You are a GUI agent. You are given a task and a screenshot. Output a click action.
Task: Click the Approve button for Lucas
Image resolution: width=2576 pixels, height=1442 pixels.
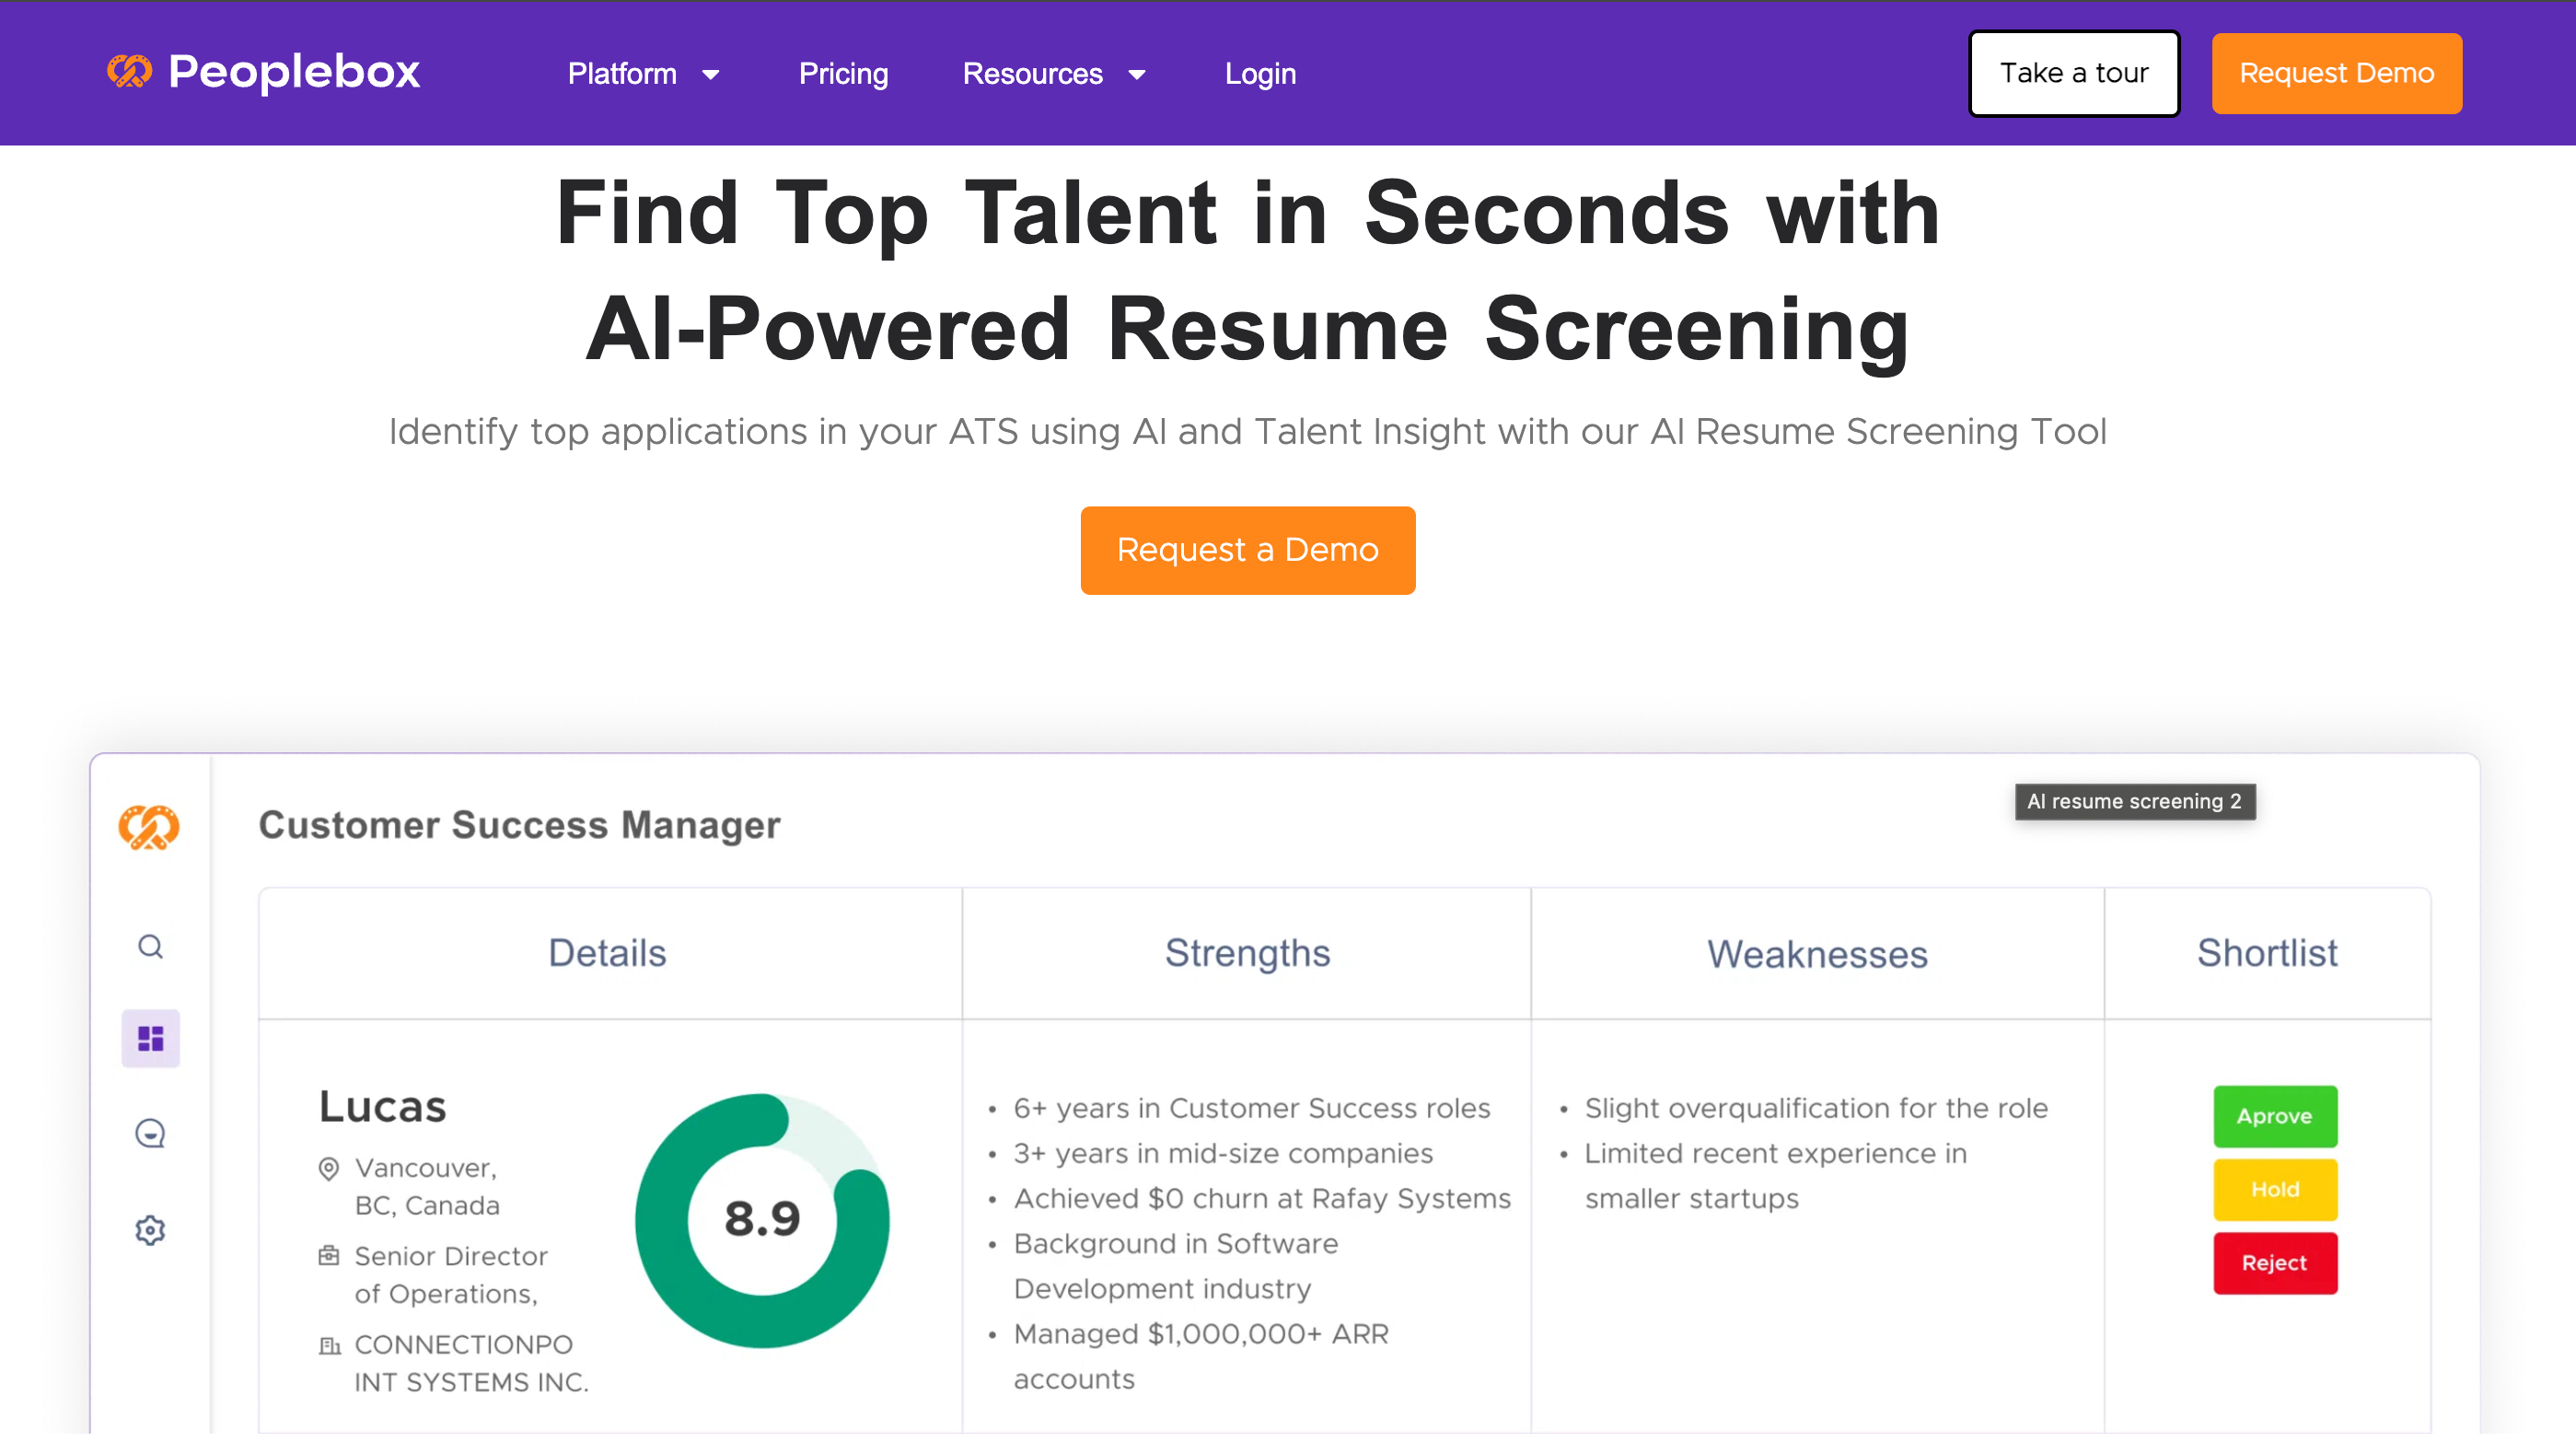pyautogui.click(x=2275, y=1115)
